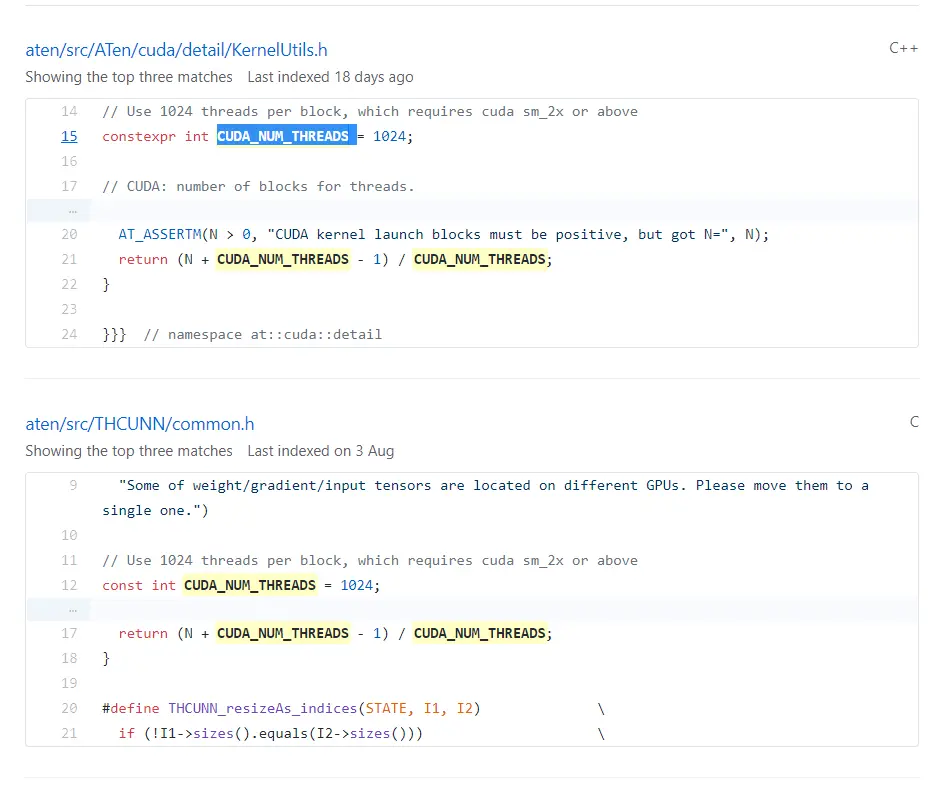This screenshot has width=932, height=788.
Task: Click line number 17 in common.h return statement
Action: pyautogui.click(x=69, y=633)
